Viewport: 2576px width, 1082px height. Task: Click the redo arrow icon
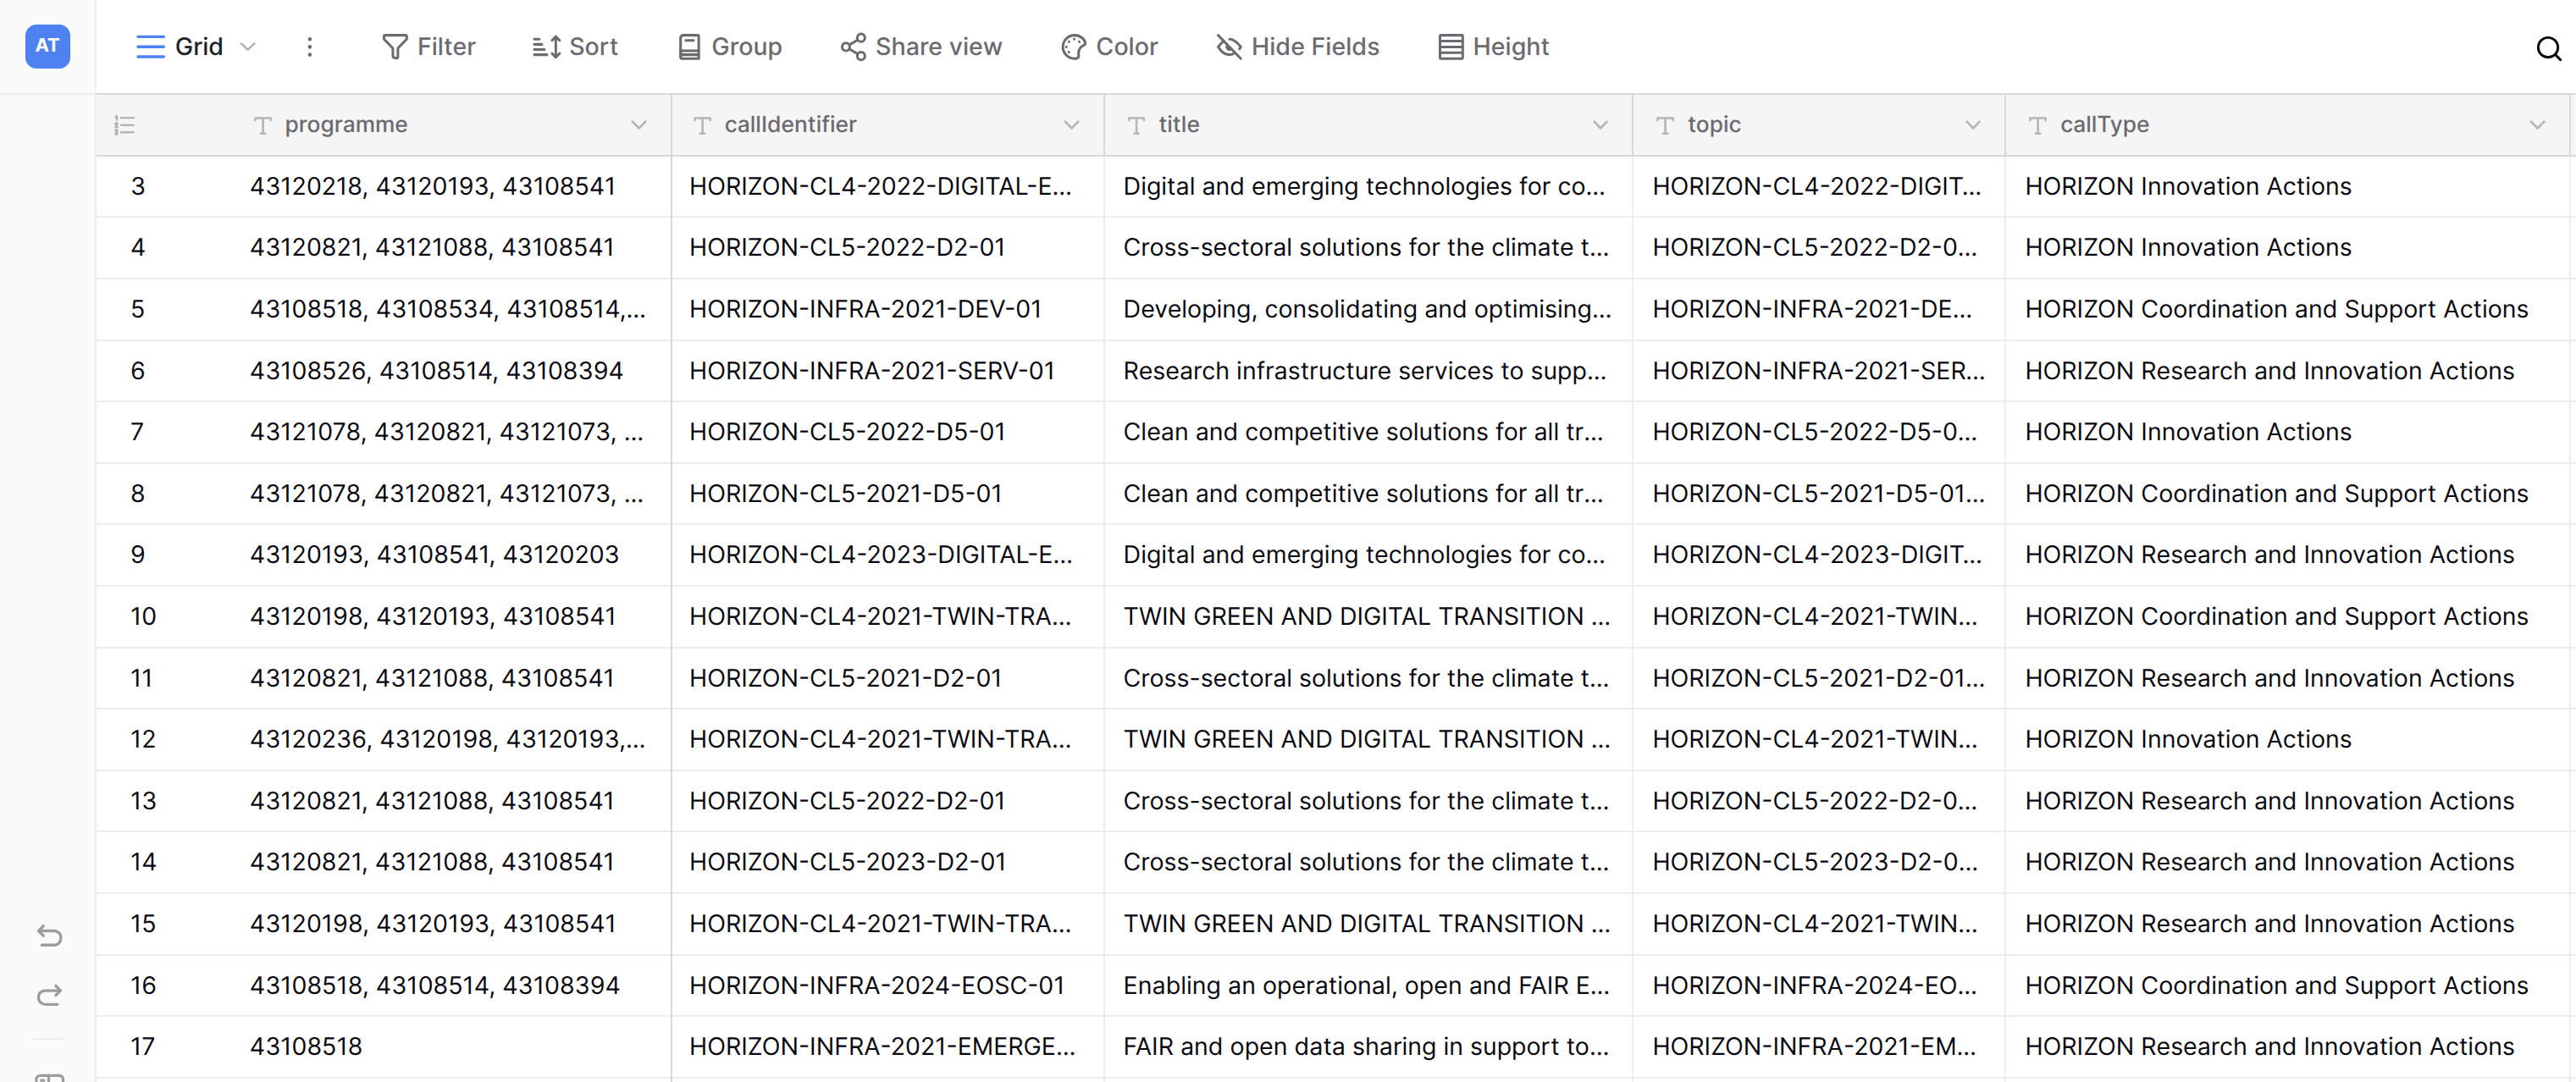[x=49, y=995]
